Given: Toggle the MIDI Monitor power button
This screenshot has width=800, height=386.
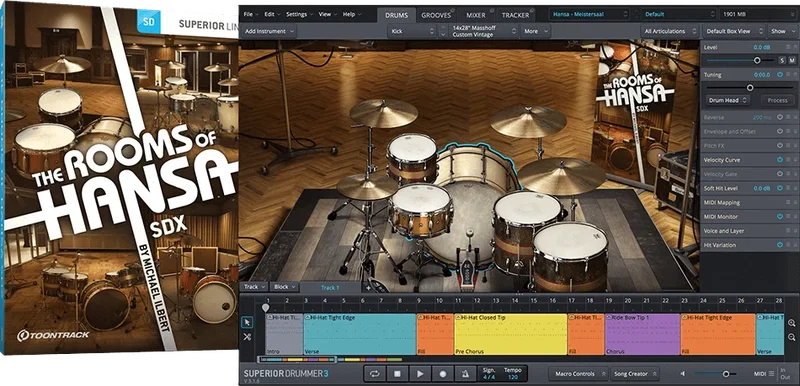Looking at the screenshot, I should (x=780, y=217).
